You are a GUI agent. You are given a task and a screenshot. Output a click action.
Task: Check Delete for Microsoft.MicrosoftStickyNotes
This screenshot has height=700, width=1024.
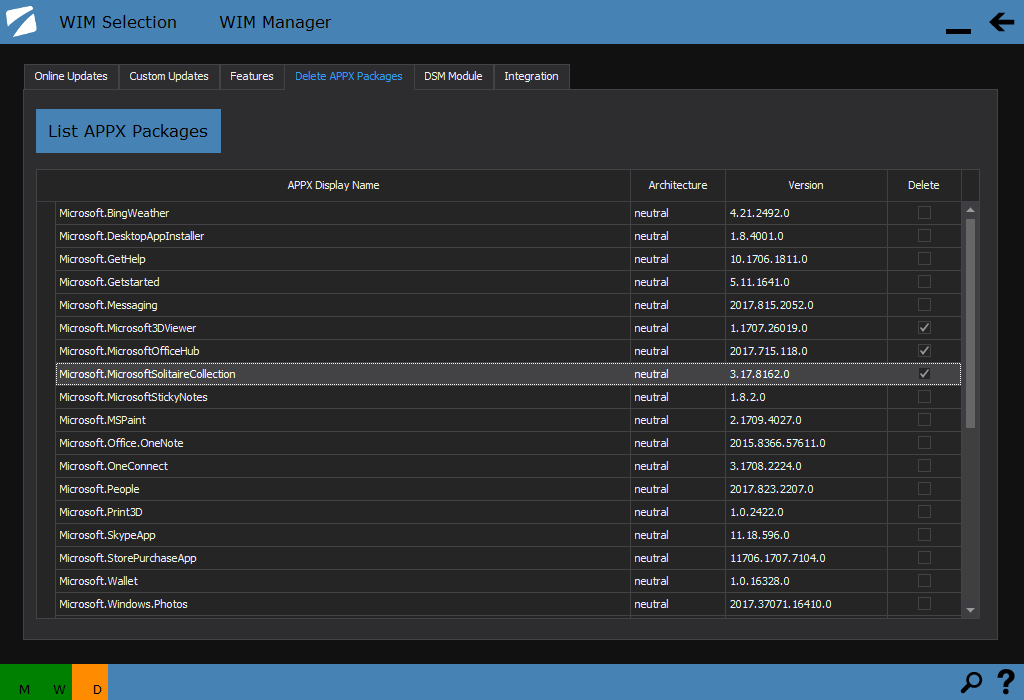pos(924,396)
